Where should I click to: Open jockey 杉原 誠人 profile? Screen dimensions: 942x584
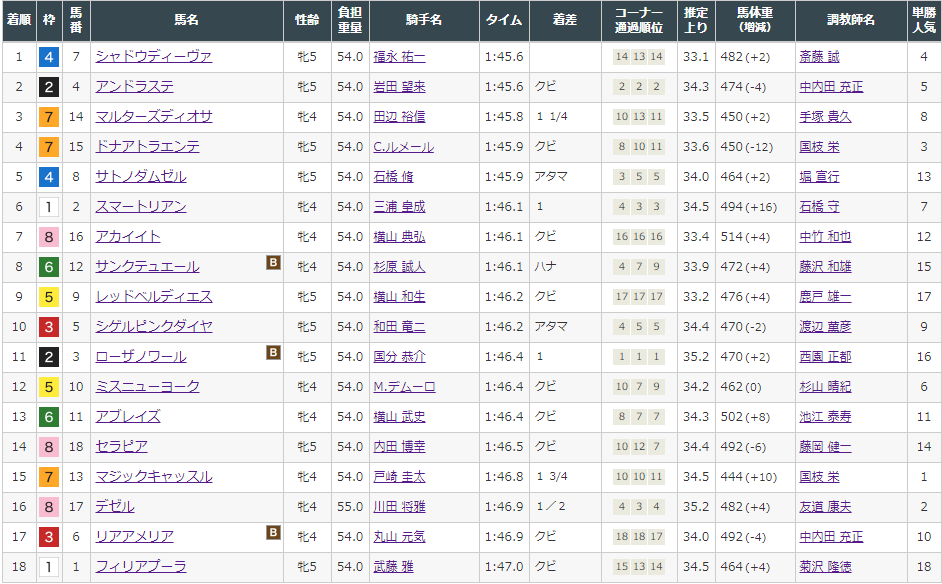pyautogui.click(x=399, y=267)
